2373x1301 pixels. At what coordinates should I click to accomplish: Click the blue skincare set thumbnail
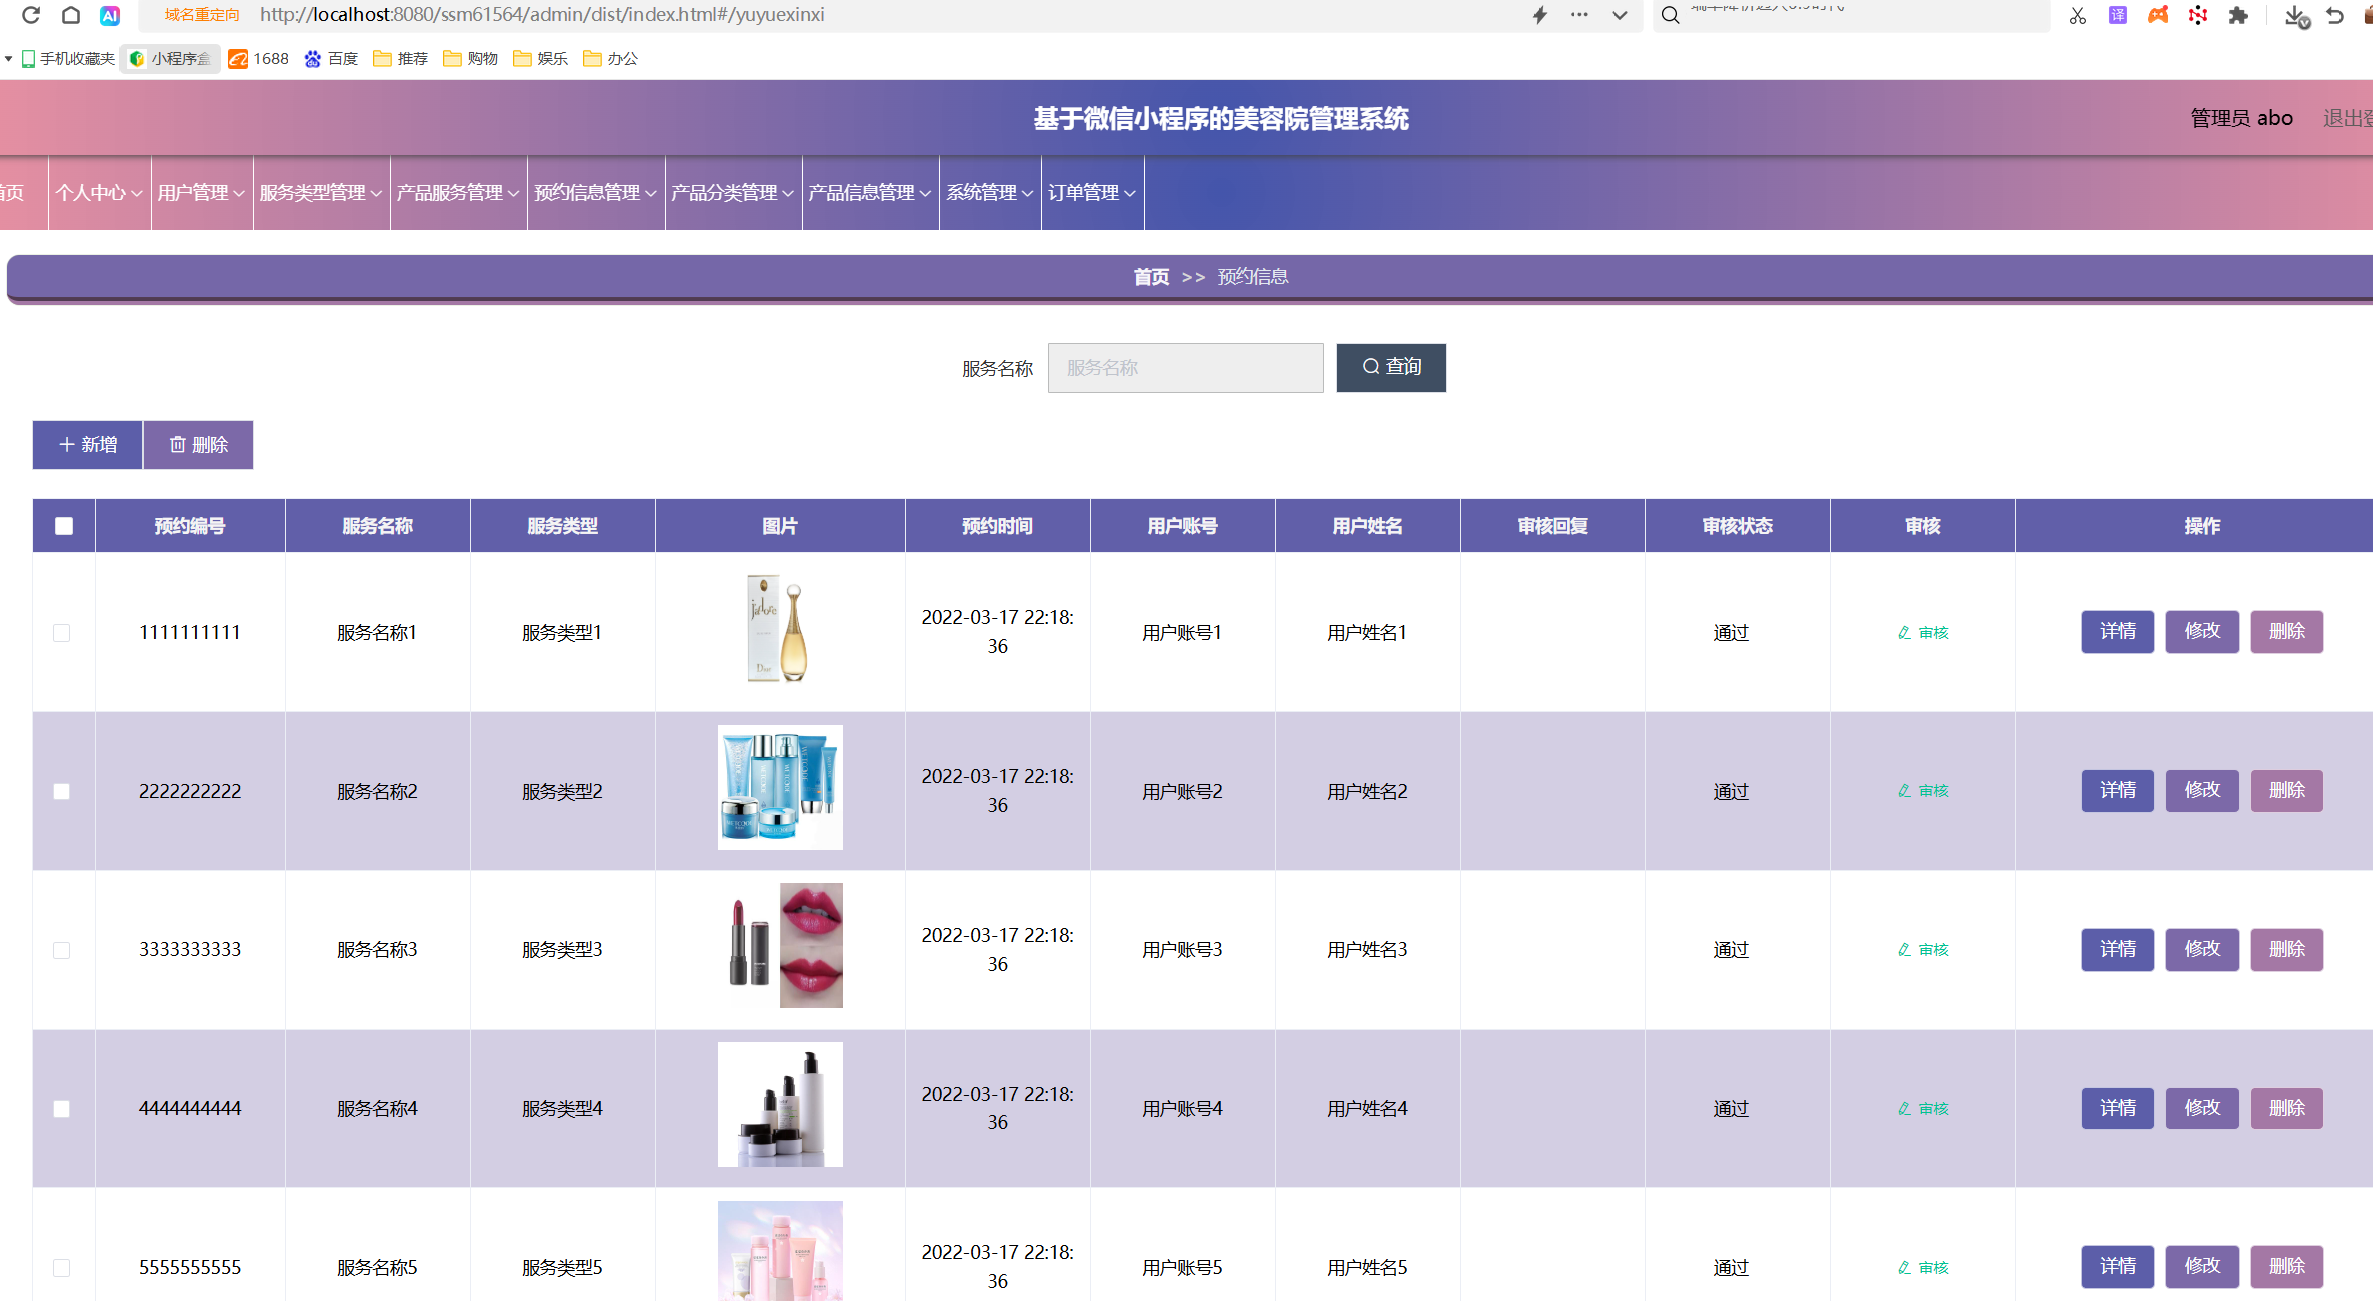[780, 787]
